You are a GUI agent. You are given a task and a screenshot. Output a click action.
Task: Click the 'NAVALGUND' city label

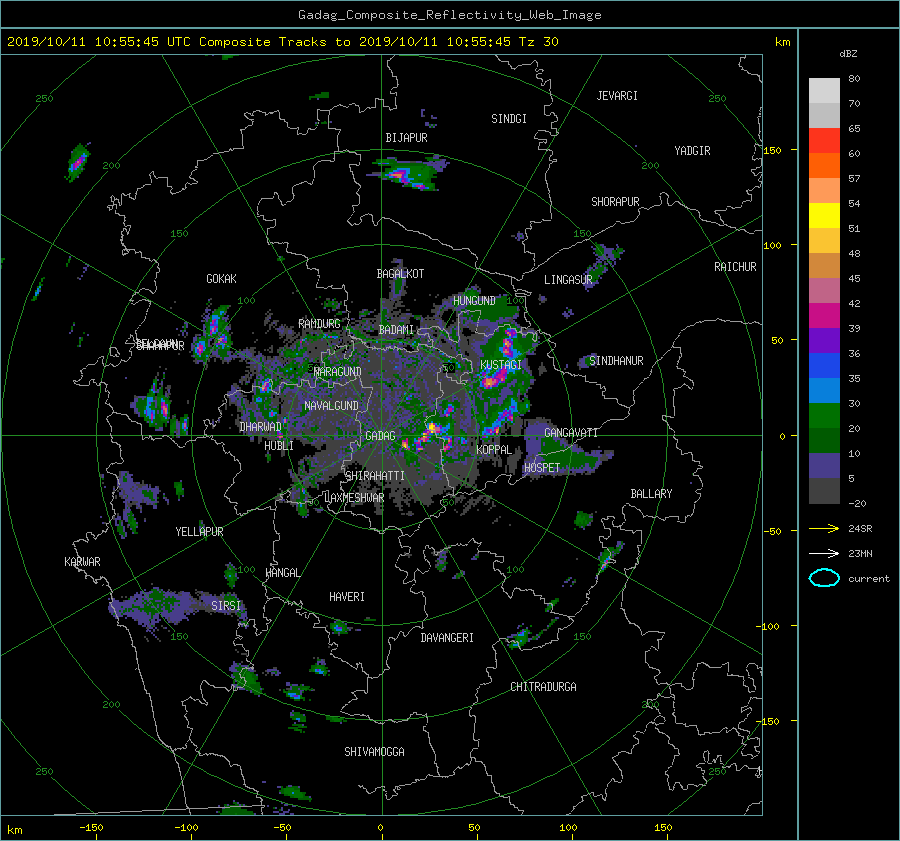click(331, 406)
